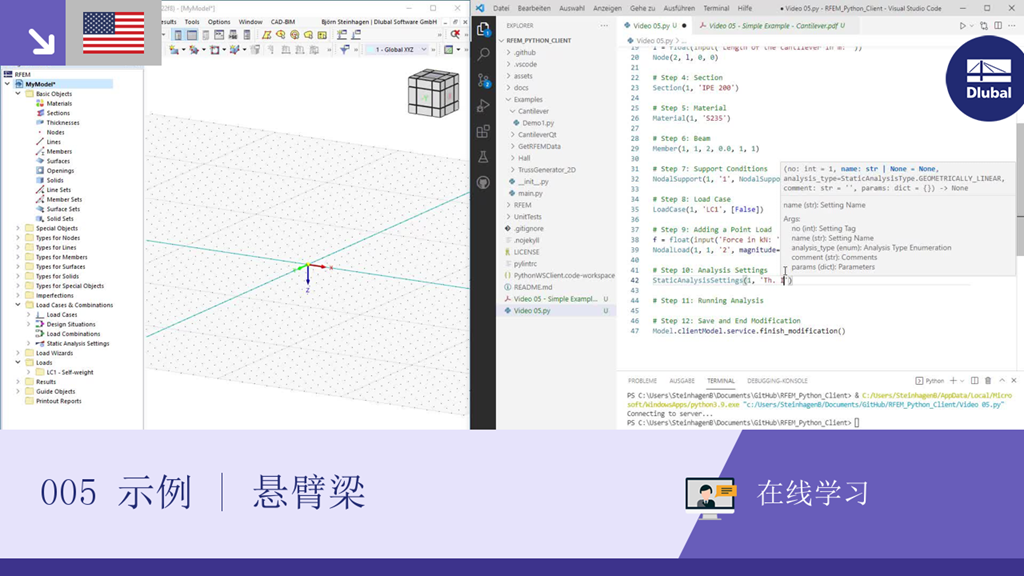
Task: Open Explorer panel ellipsis actions menu
Action: 604,25
